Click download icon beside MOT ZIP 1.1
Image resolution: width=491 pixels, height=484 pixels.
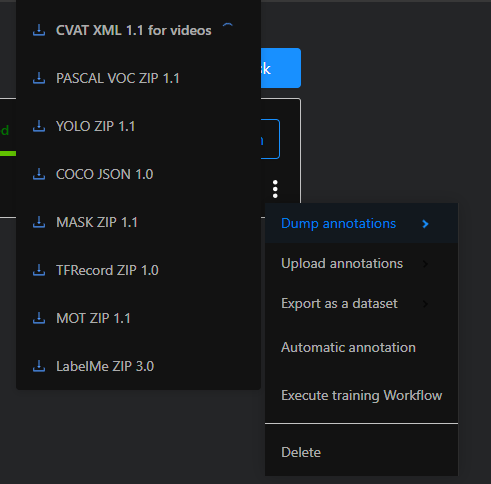click(39, 318)
